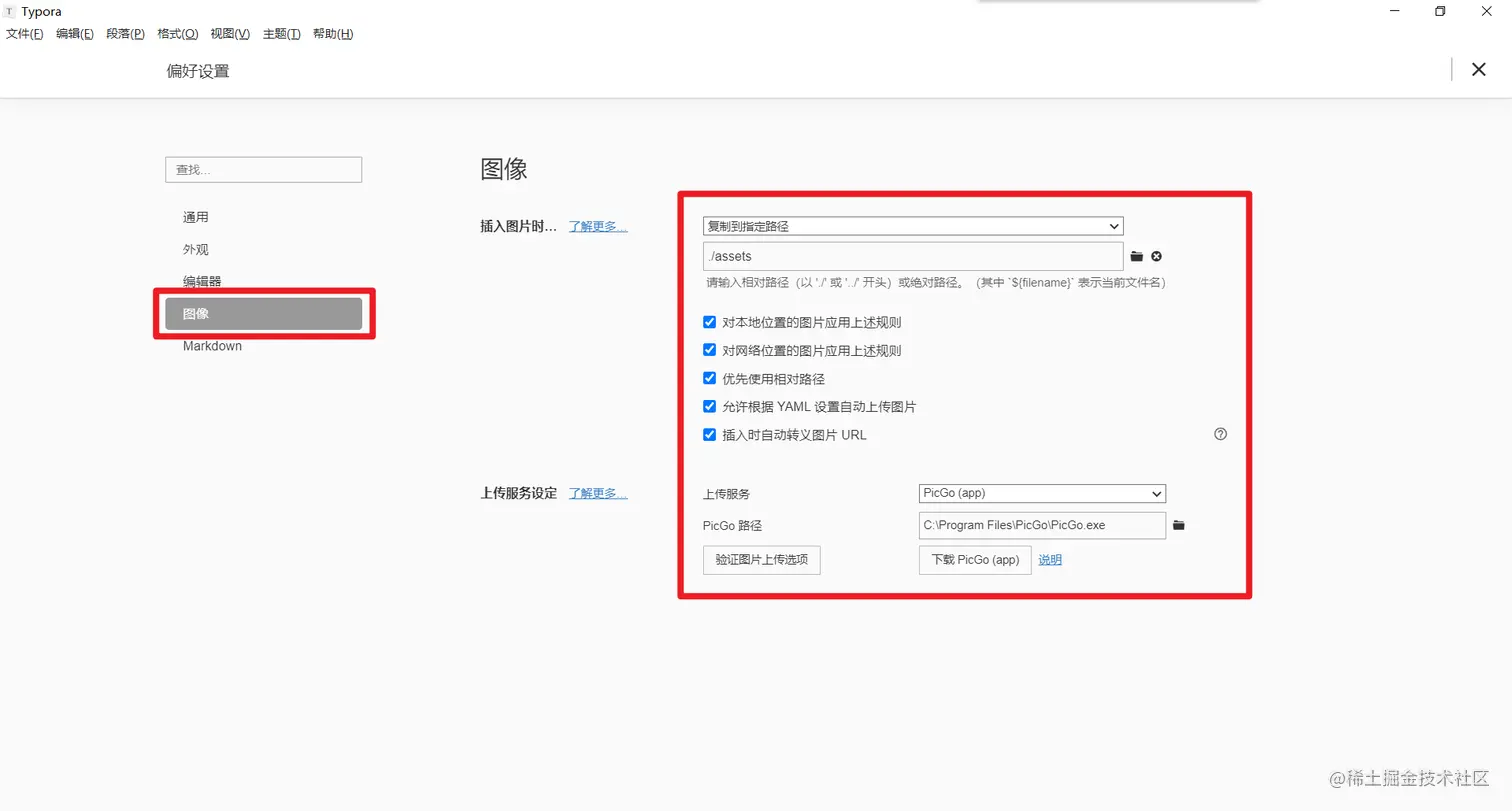Toggle 对网络位置的图片应用上述规则 checkbox
The image size is (1512, 811).
[x=710, y=350]
